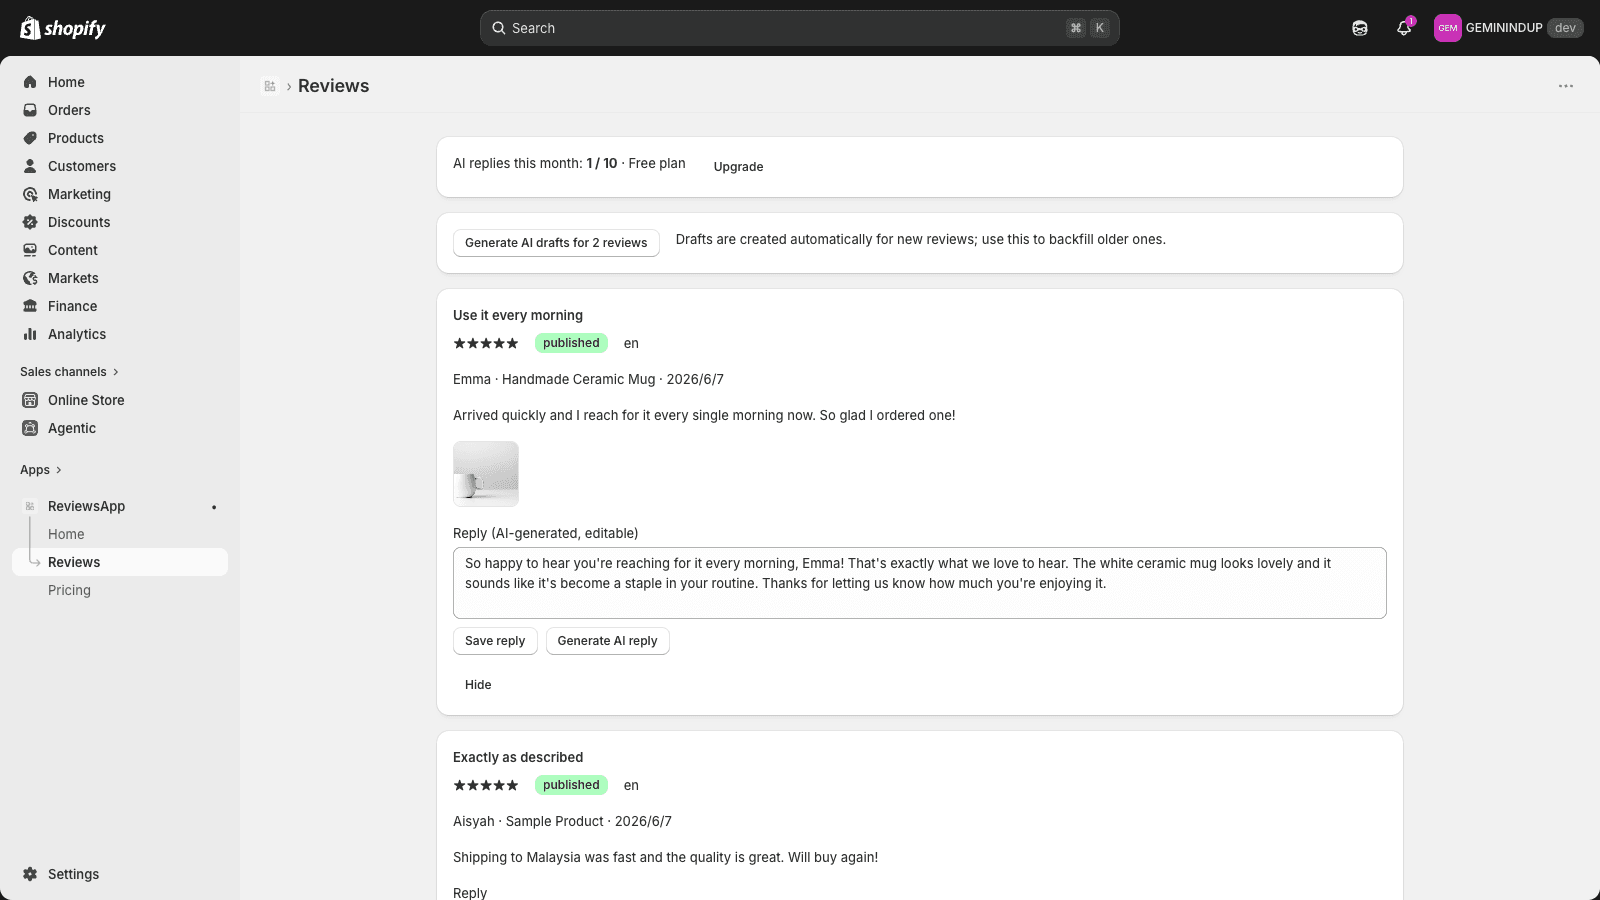The image size is (1600, 900).
Task: Open Orders in the sidebar
Action: pos(120,110)
